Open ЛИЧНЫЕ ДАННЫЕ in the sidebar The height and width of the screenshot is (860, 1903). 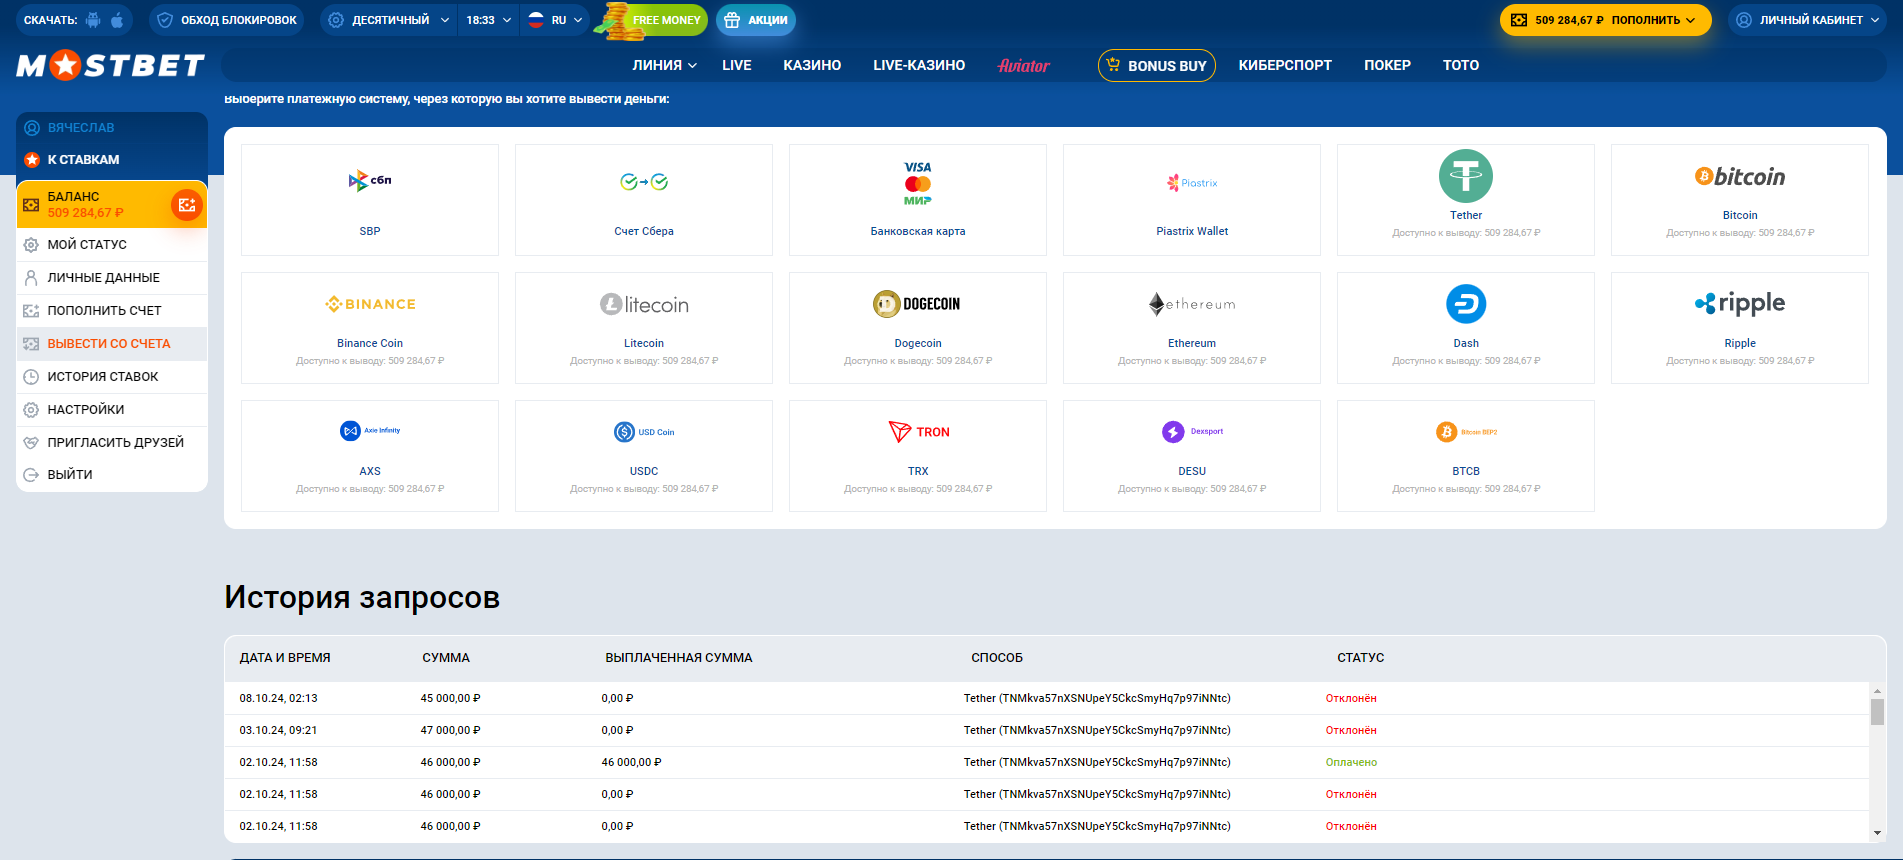point(112,277)
